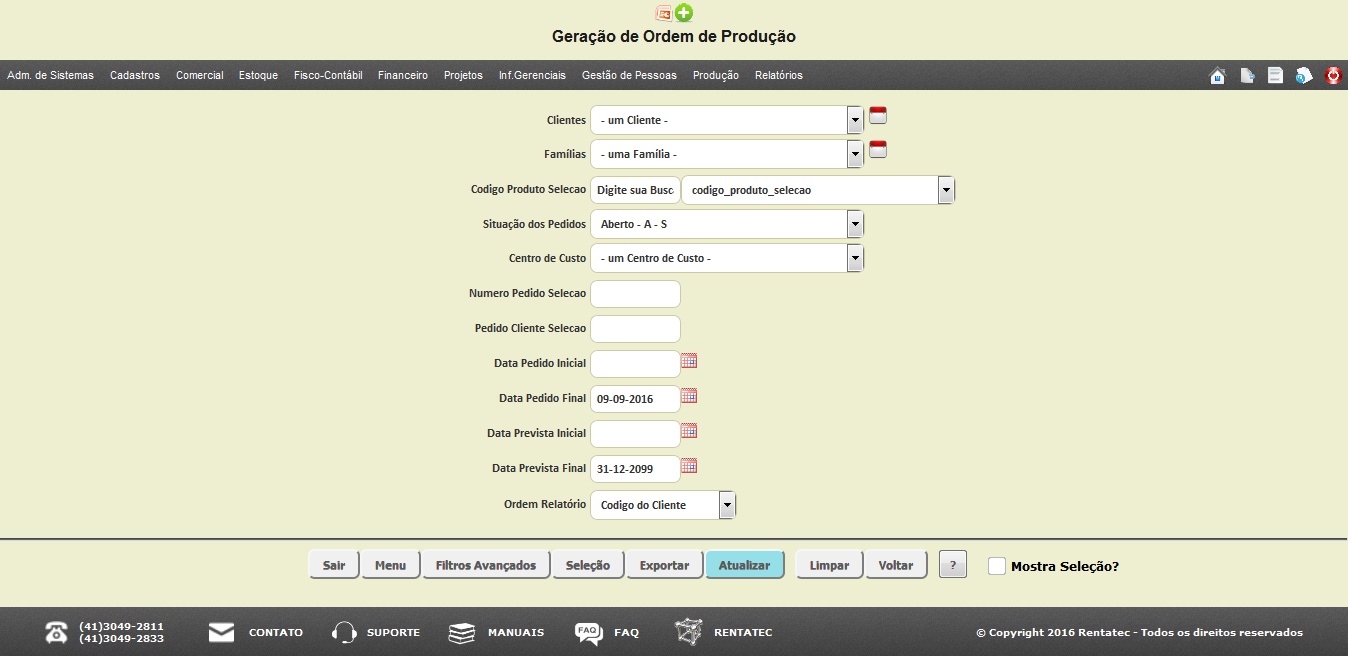Click the red icon beside Clientes dropdown
The image size is (1348, 656).
point(878,115)
